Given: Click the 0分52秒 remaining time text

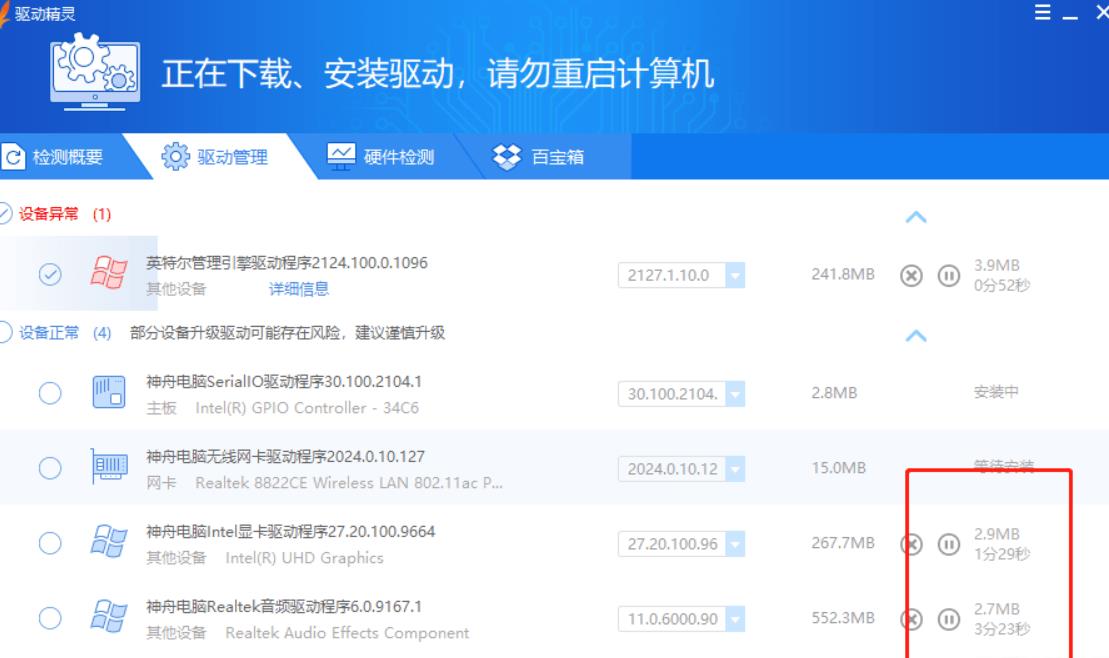Looking at the screenshot, I should [1001, 285].
